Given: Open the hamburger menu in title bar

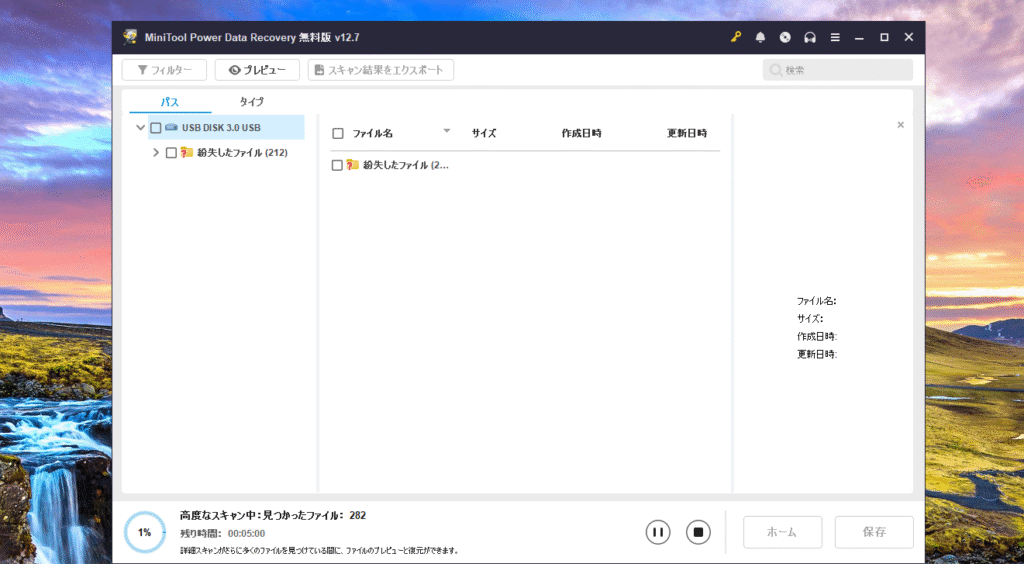Looking at the screenshot, I should (834, 37).
